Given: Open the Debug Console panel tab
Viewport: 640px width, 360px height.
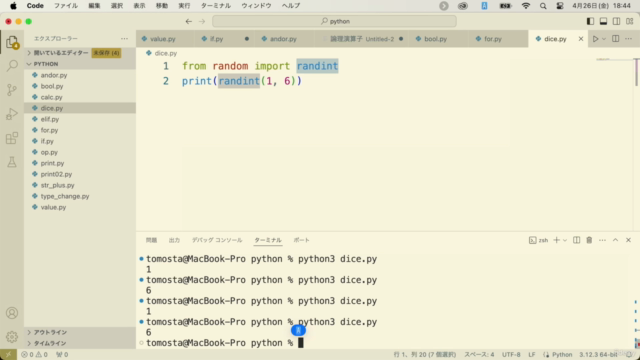Looking at the screenshot, I should (217, 240).
